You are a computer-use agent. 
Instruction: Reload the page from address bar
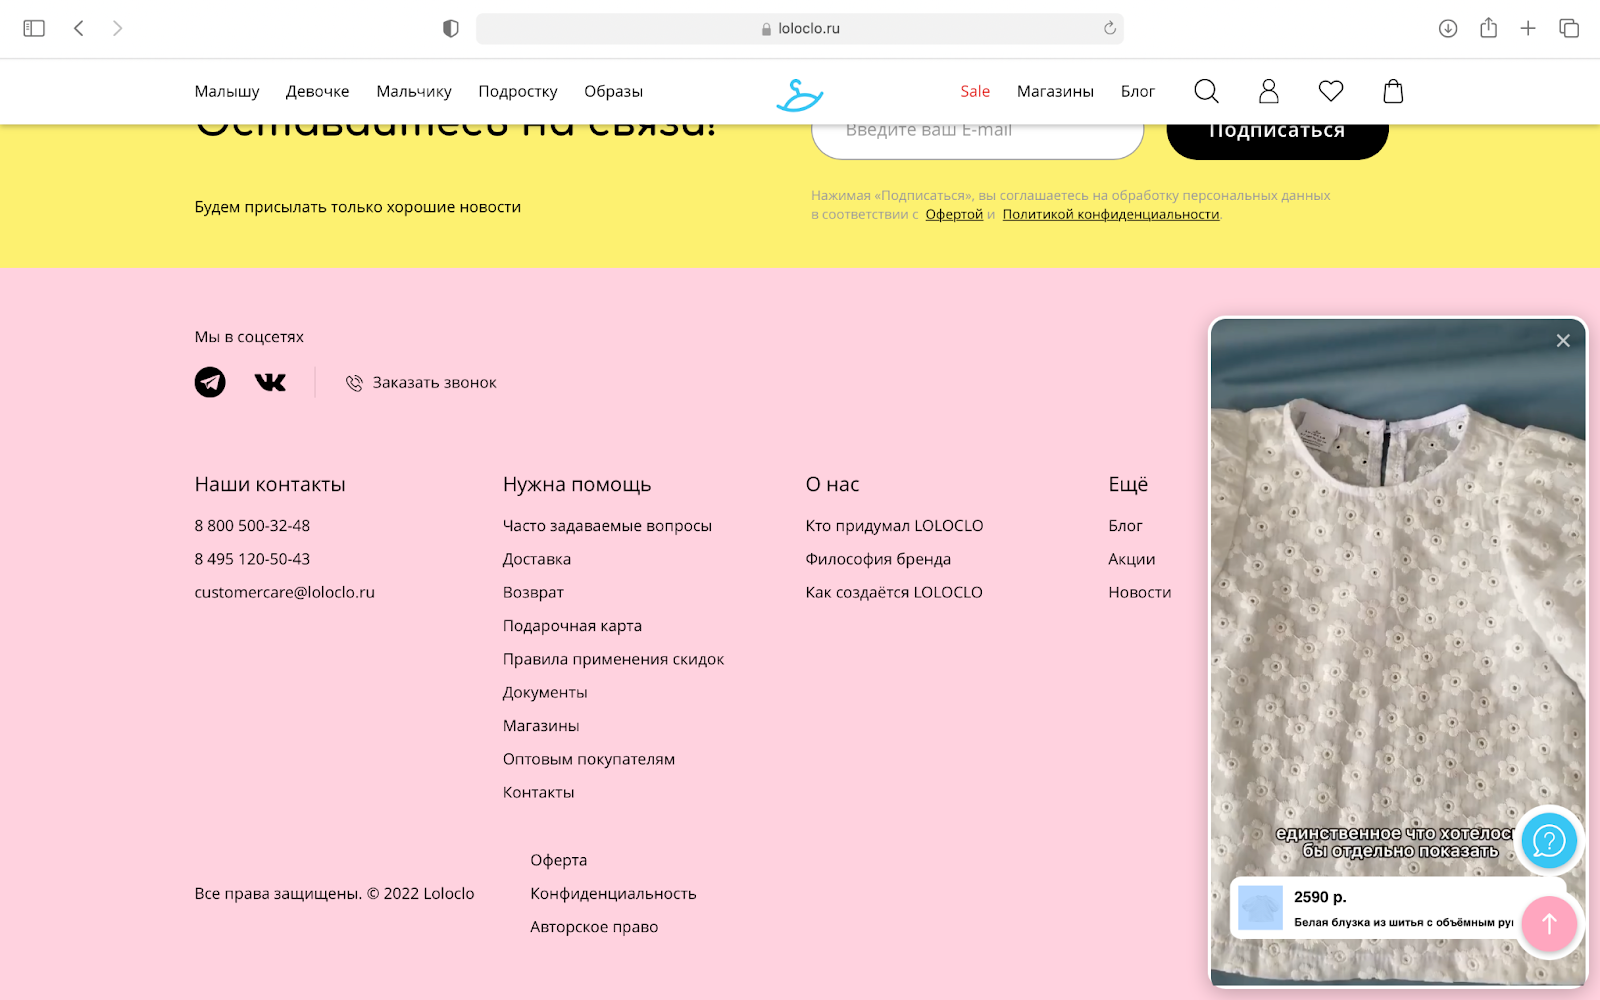click(1109, 29)
